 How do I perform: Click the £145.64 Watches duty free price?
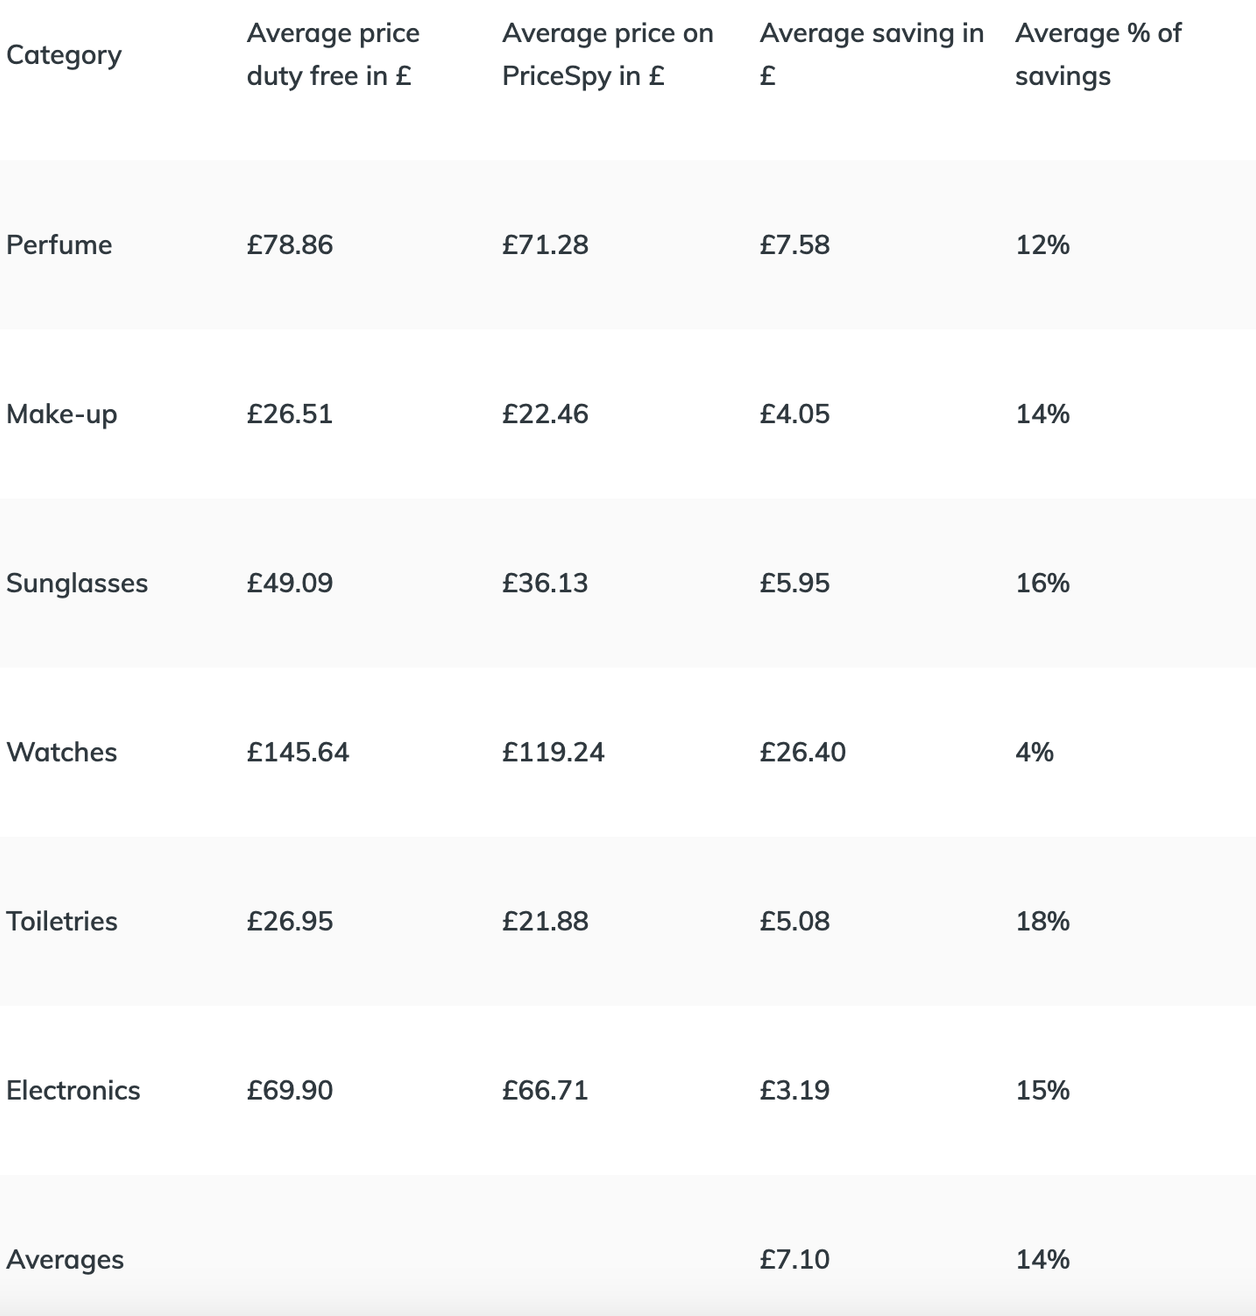tap(298, 752)
